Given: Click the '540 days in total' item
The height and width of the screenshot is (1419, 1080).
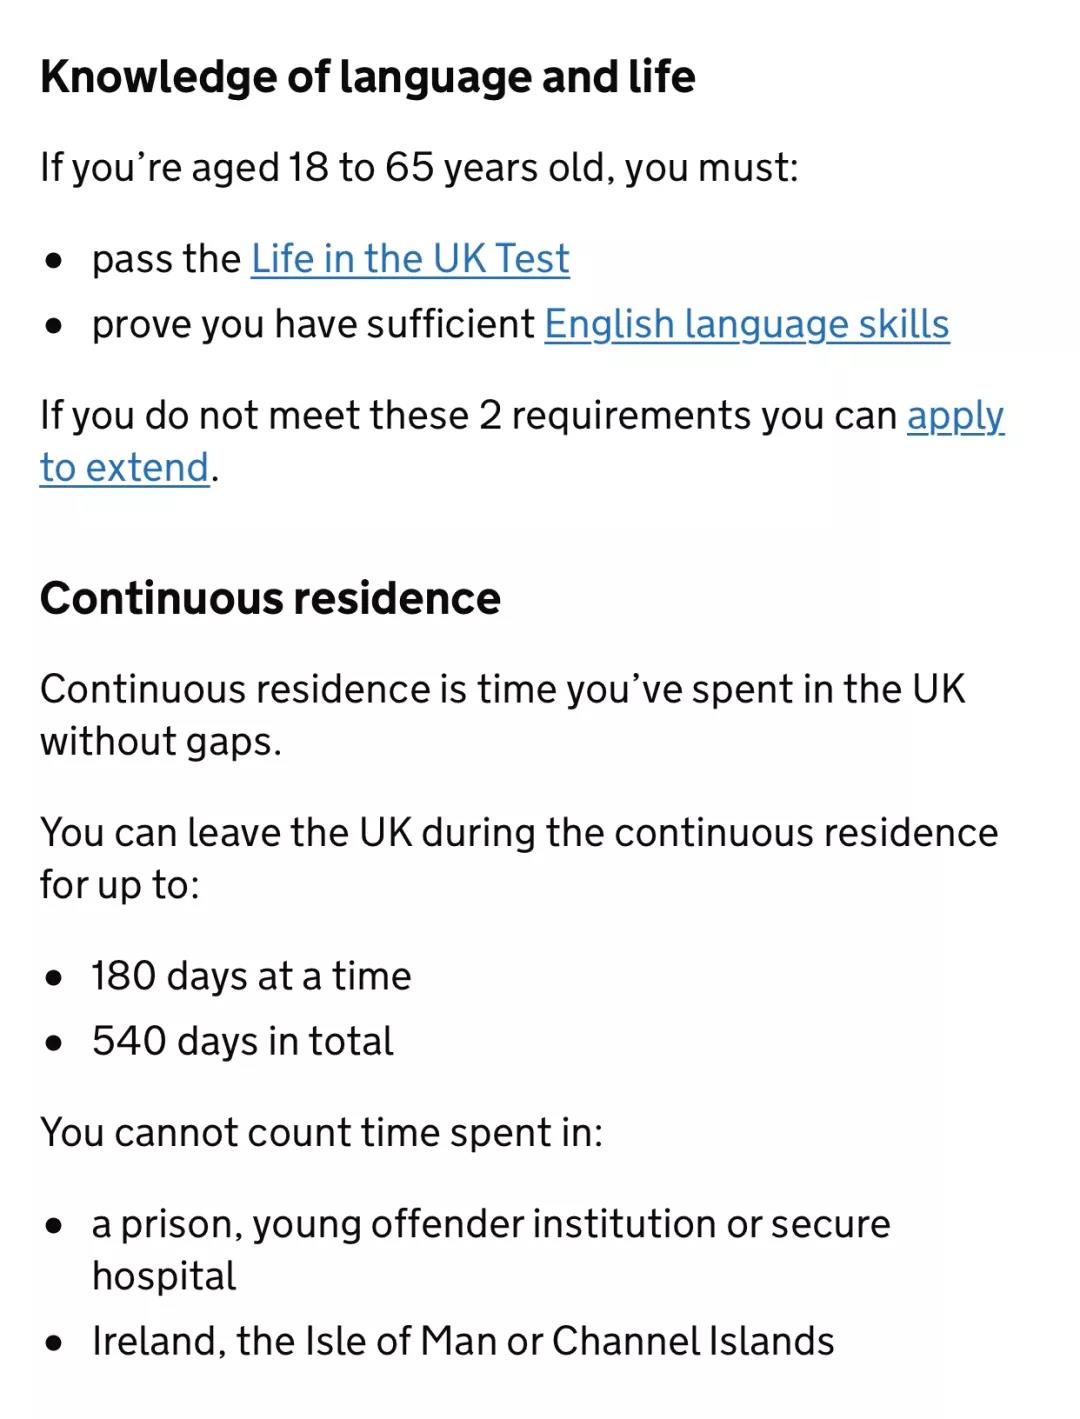Looking at the screenshot, I should point(243,1041).
